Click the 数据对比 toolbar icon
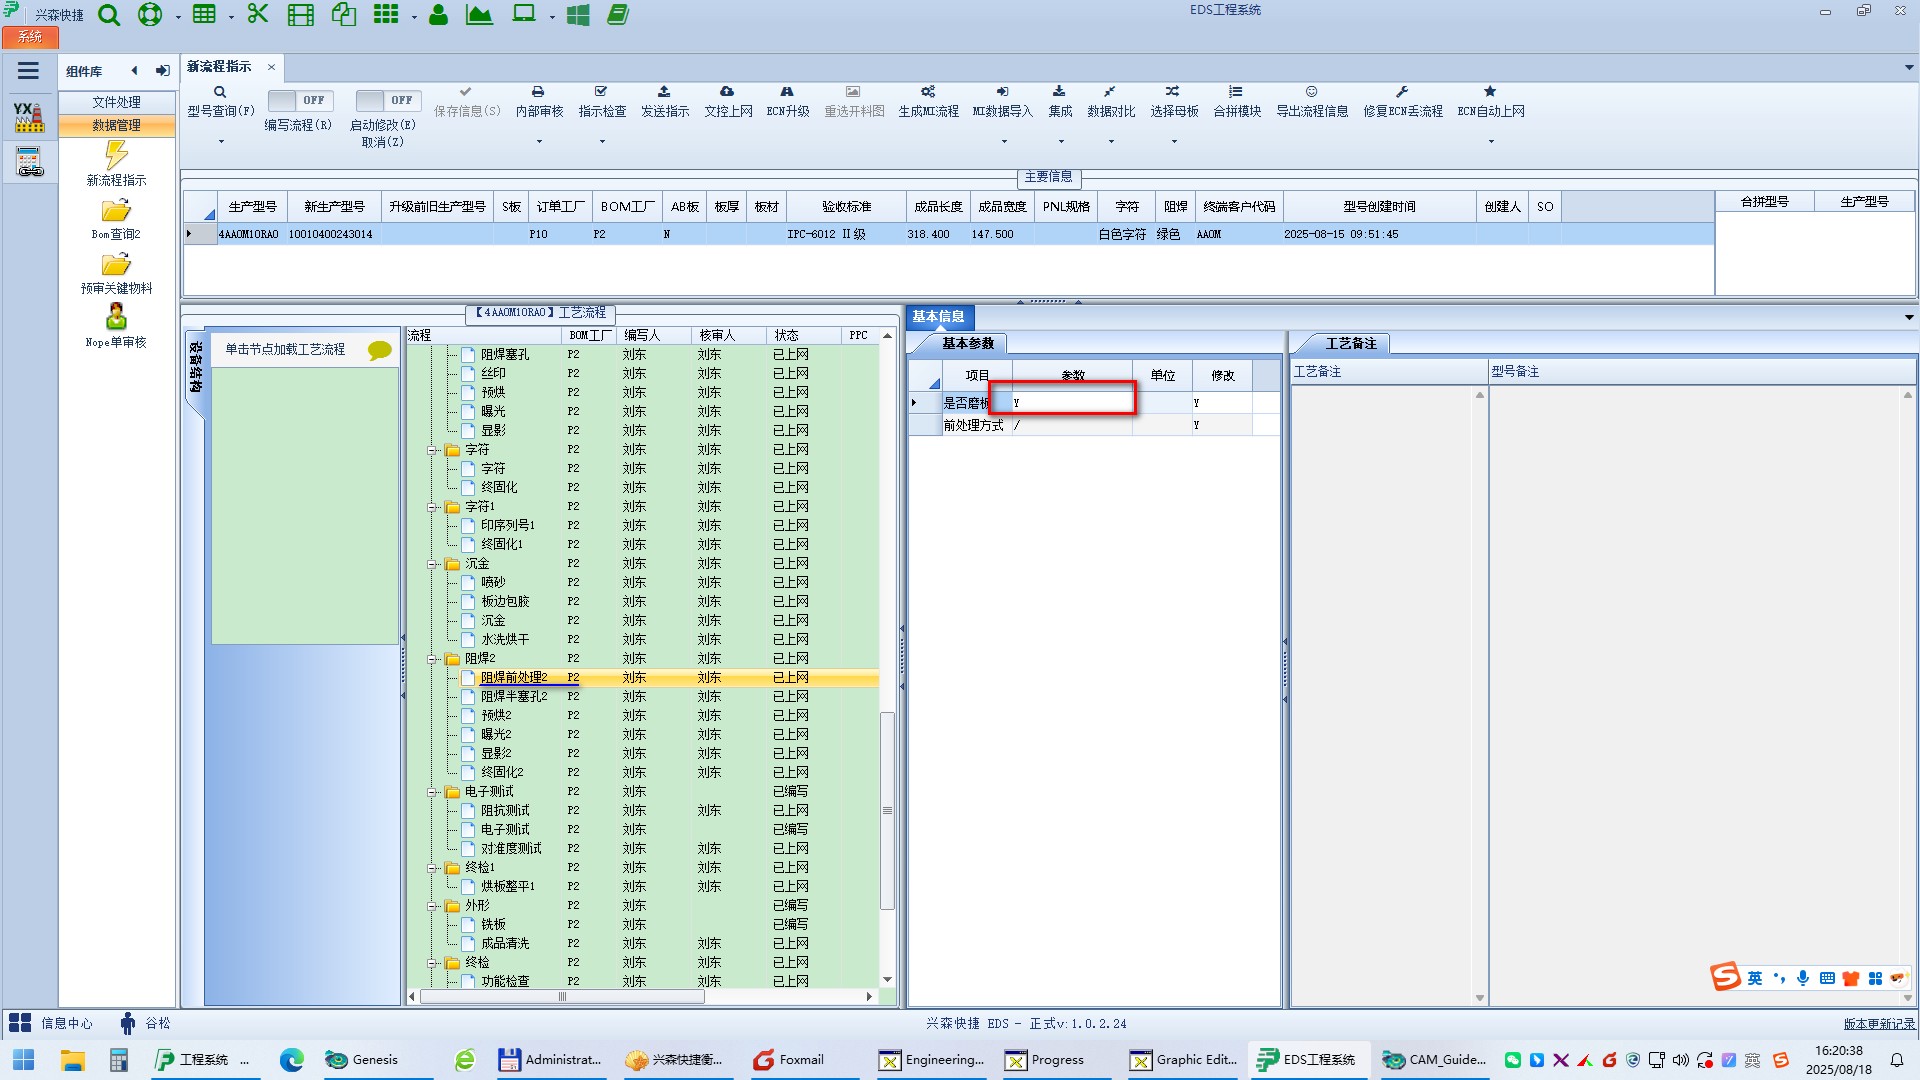 (x=1110, y=92)
